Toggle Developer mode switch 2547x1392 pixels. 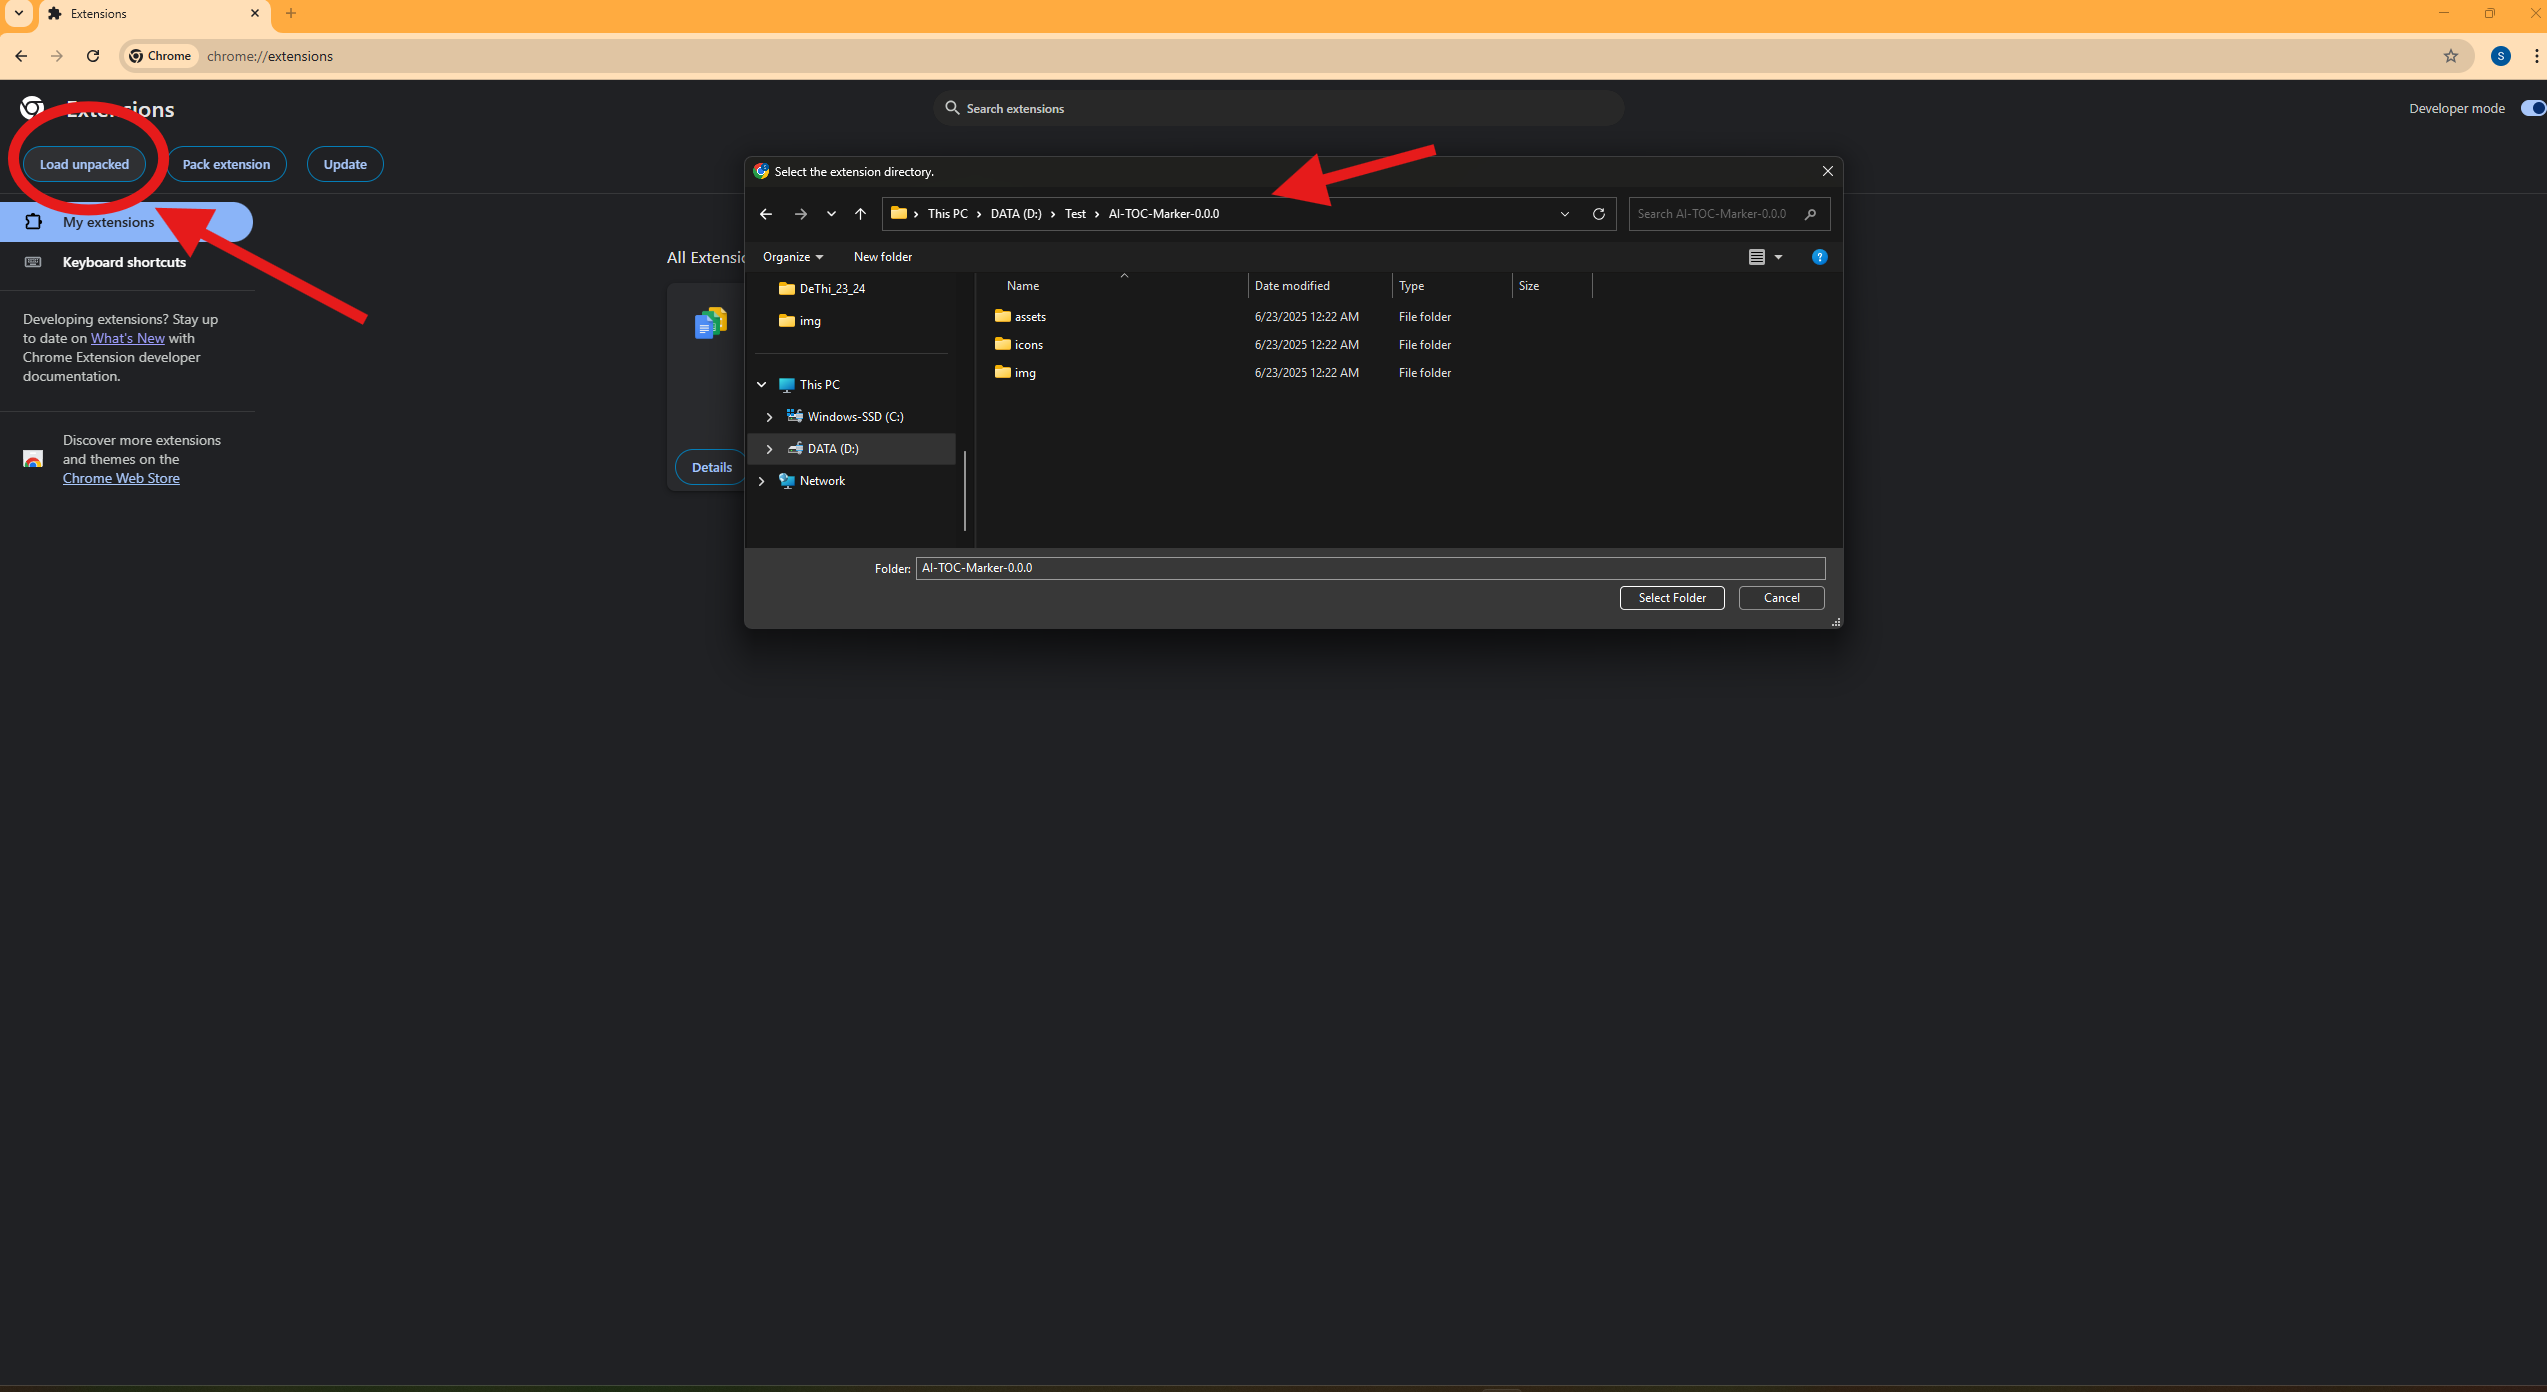pyautogui.click(x=2532, y=108)
